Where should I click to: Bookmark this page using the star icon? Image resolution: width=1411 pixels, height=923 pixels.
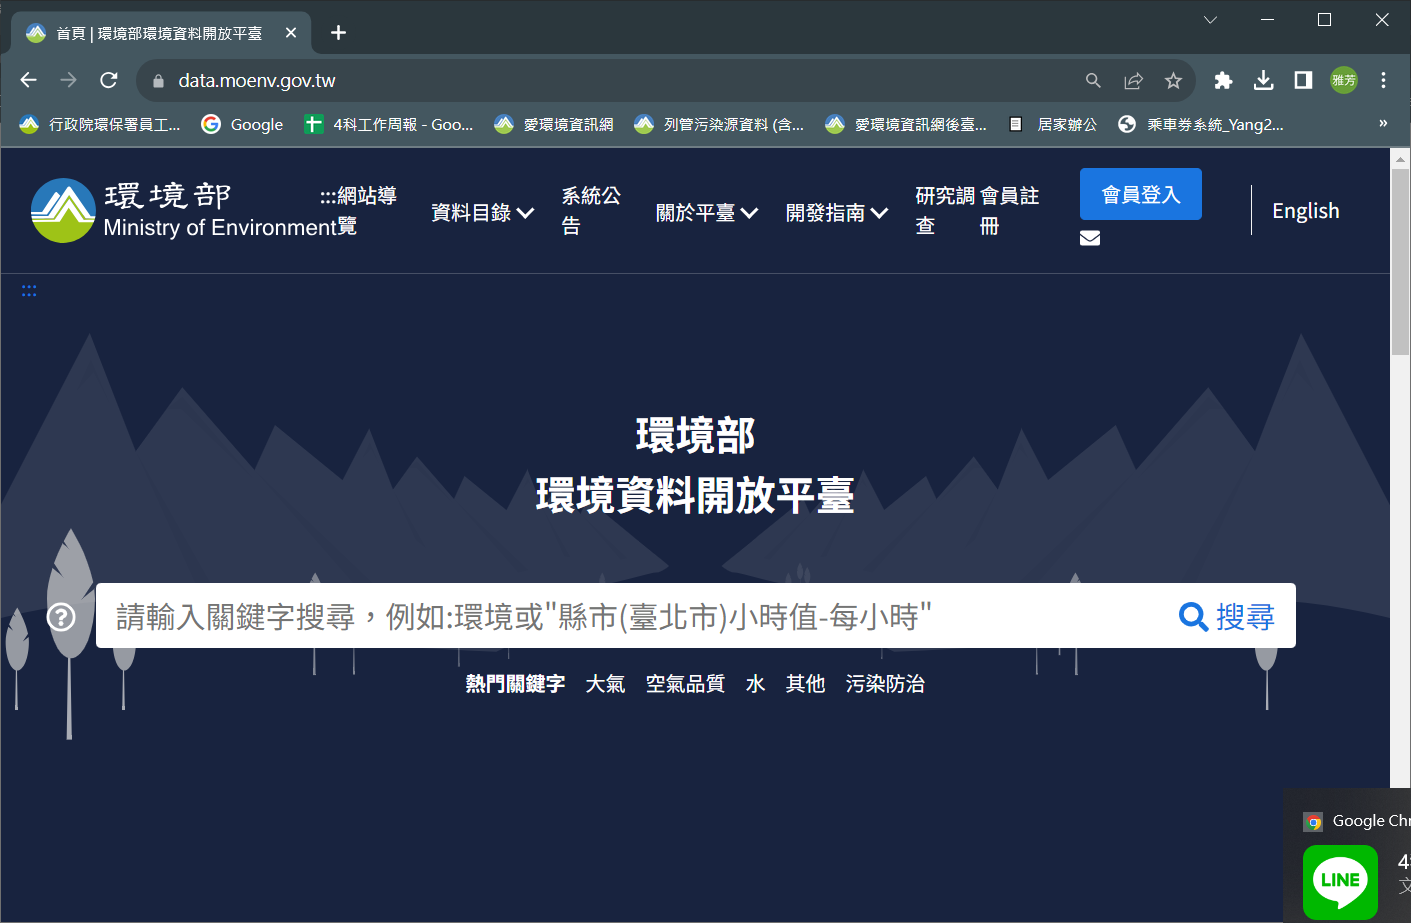1174,79
